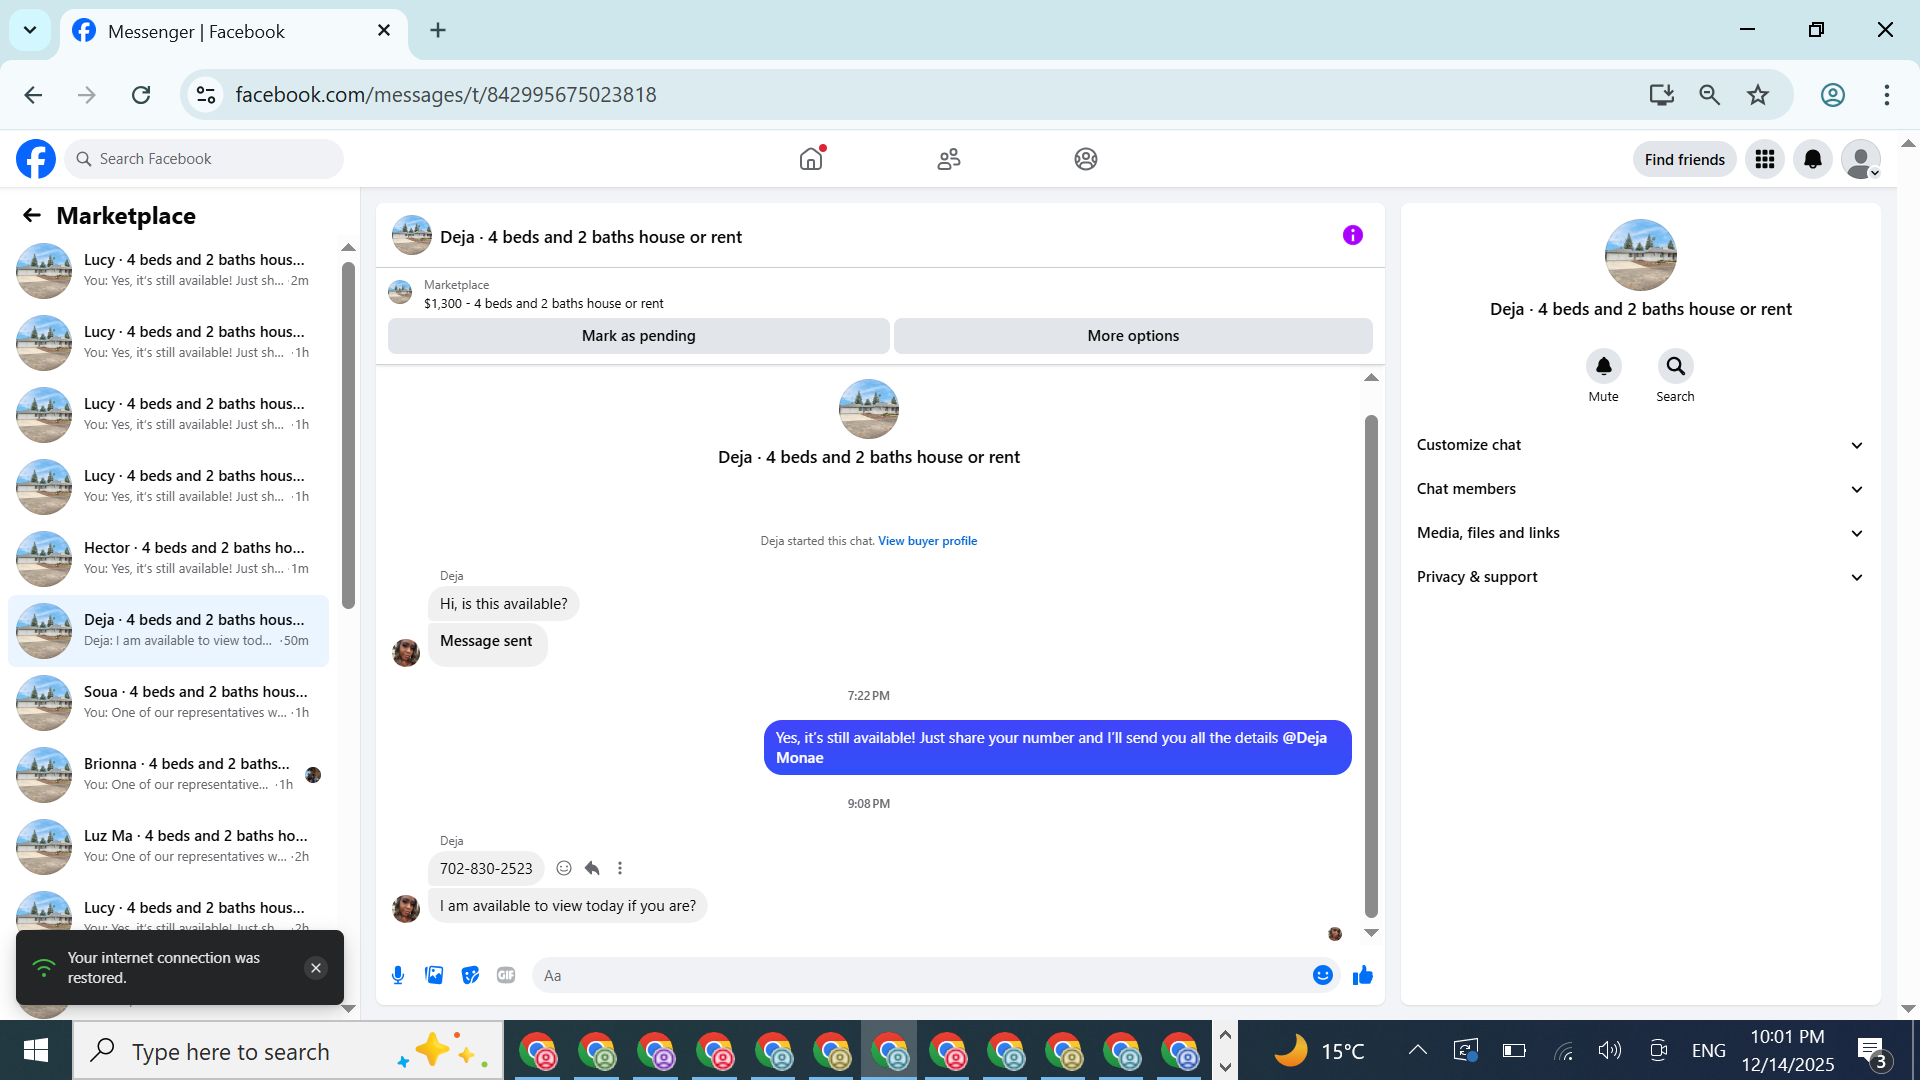Open the Friends tab
Viewport: 1920px width, 1080px height.
coord(948,159)
